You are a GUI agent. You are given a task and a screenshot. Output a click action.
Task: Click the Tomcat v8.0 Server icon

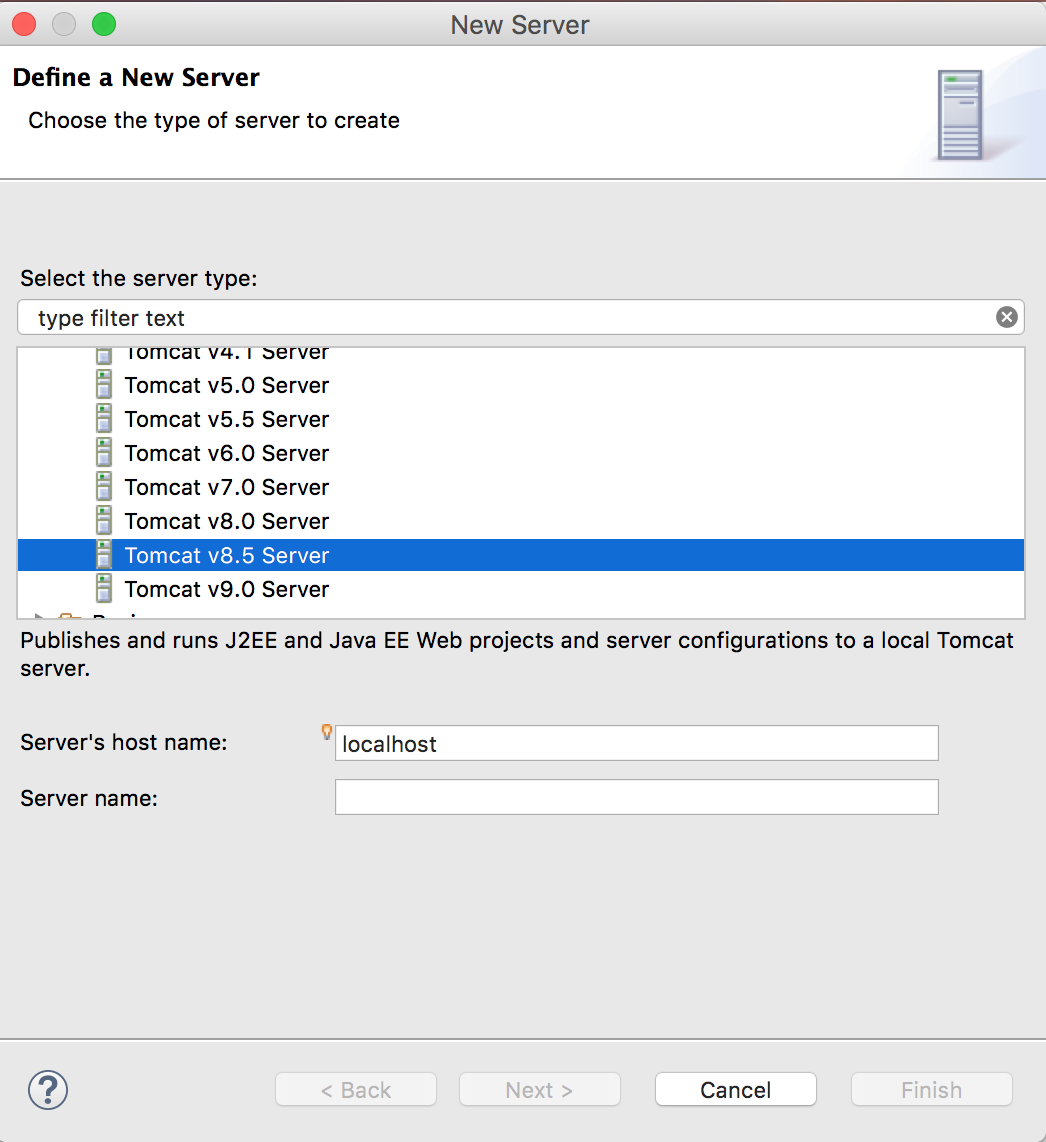click(x=104, y=521)
